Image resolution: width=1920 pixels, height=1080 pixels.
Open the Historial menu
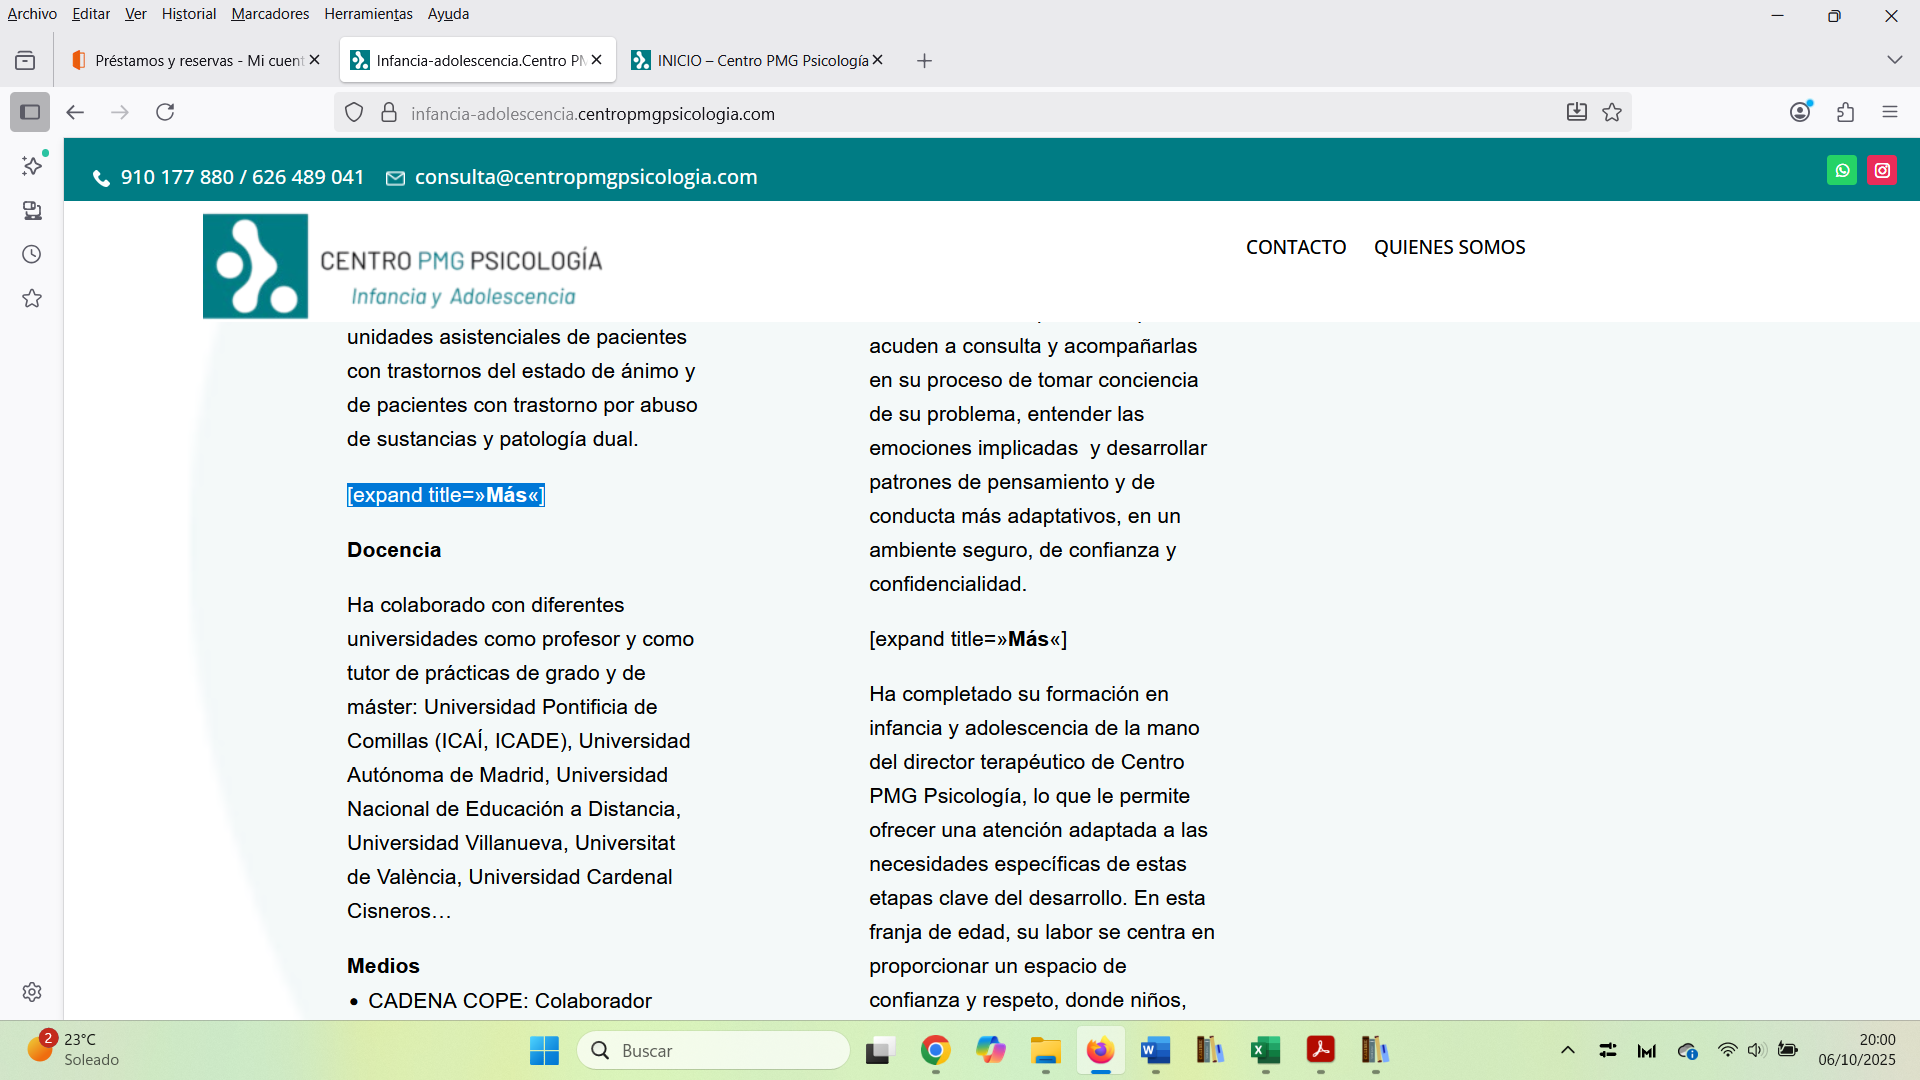coord(188,14)
